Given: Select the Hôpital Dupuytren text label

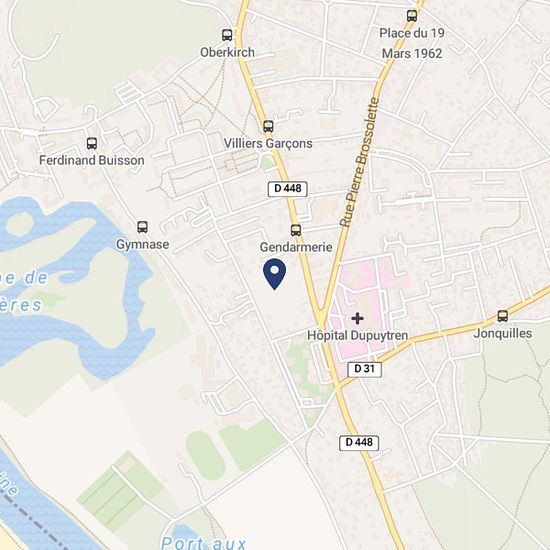Looking at the screenshot, I should [357, 335].
